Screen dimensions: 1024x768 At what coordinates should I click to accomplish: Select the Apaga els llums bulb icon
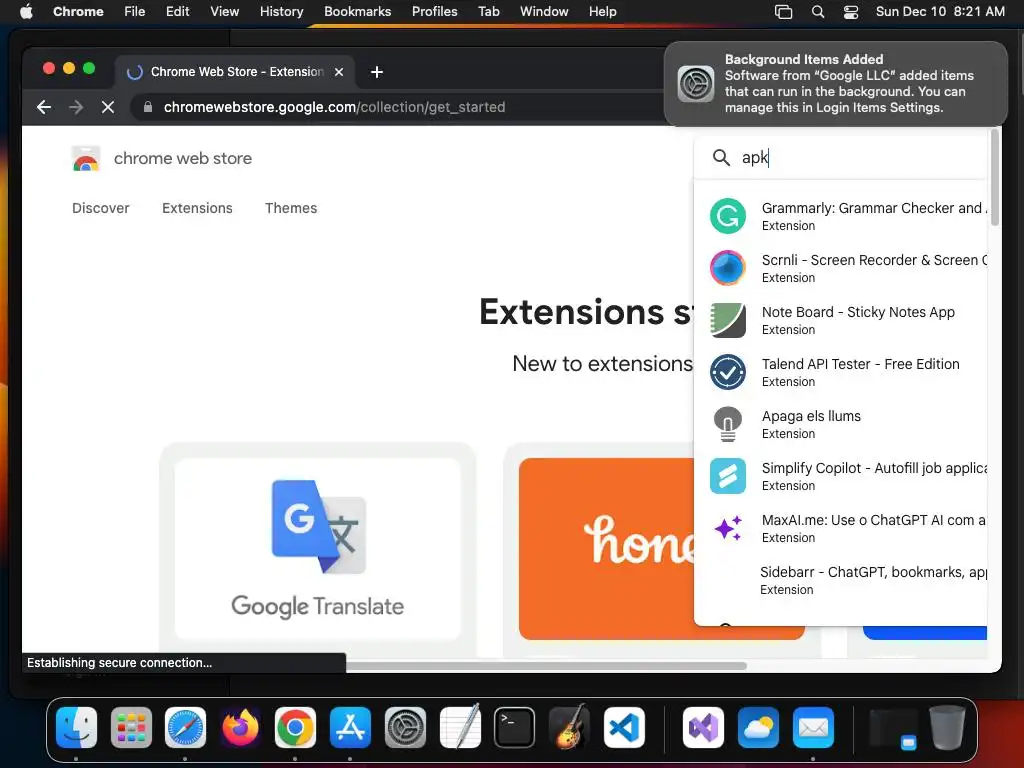728,424
